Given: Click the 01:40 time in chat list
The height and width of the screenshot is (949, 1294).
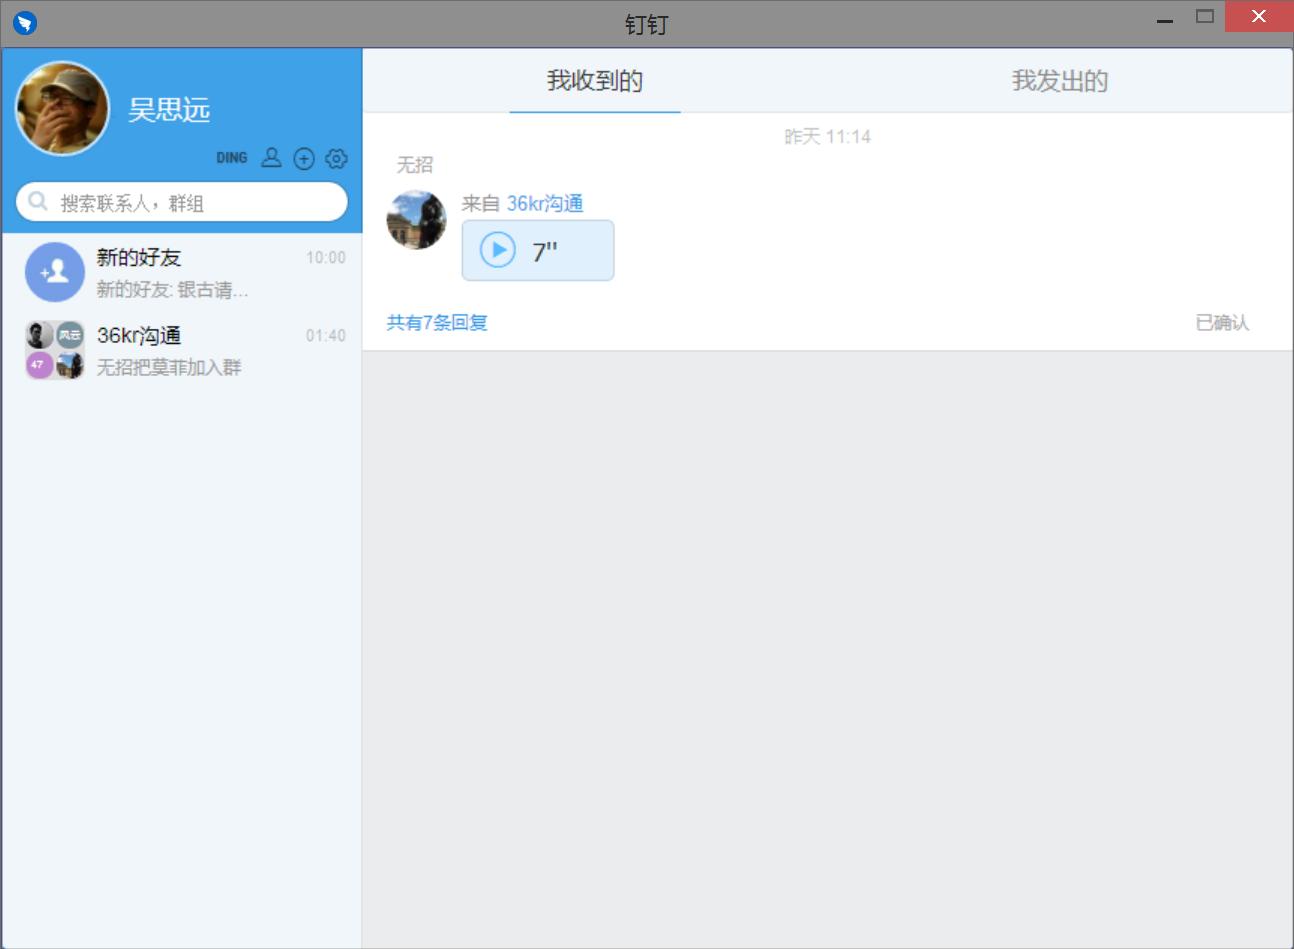Looking at the screenshot, I should coord(326,336).
